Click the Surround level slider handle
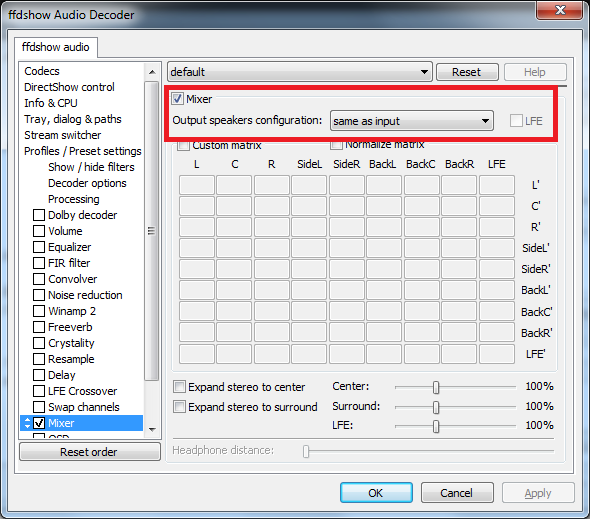Image resolution: width=590 pixels, height=519 pixels. click(436, 407)
